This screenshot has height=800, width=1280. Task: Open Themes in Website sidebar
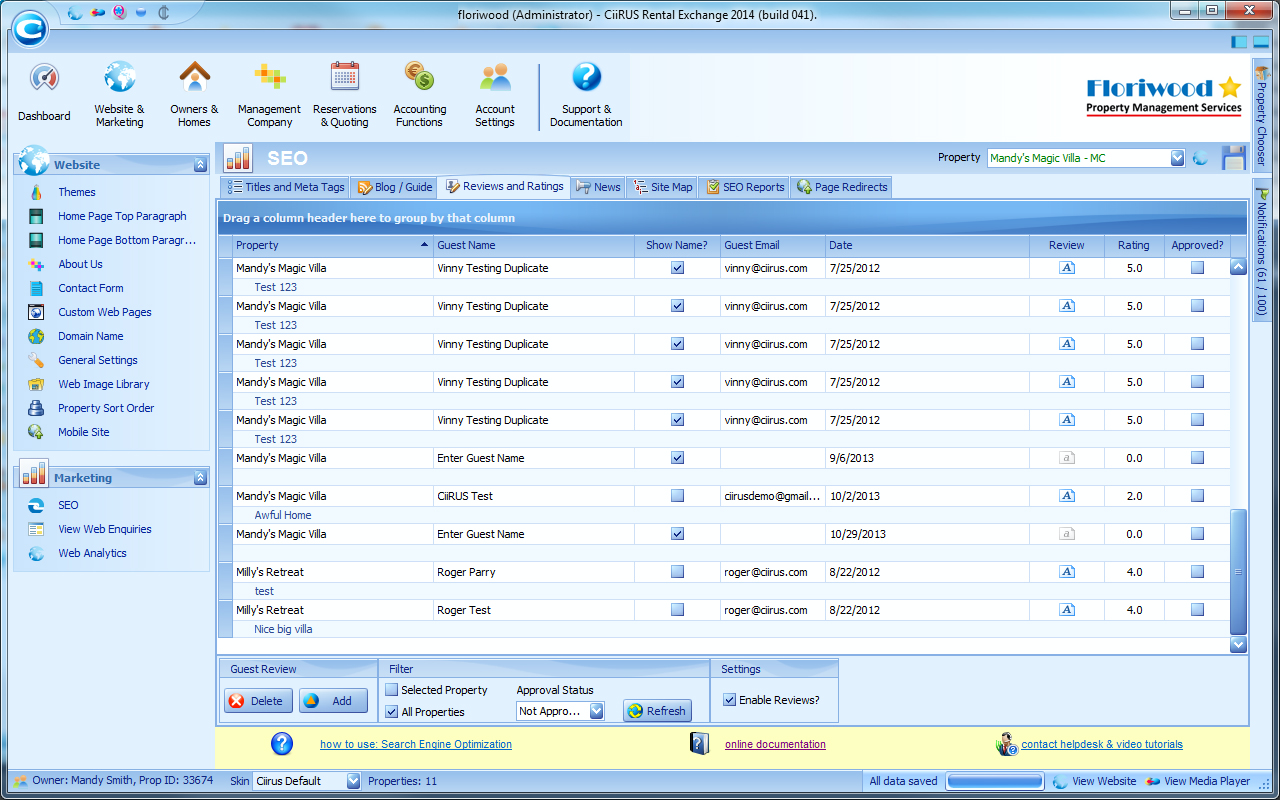point(77,192)
